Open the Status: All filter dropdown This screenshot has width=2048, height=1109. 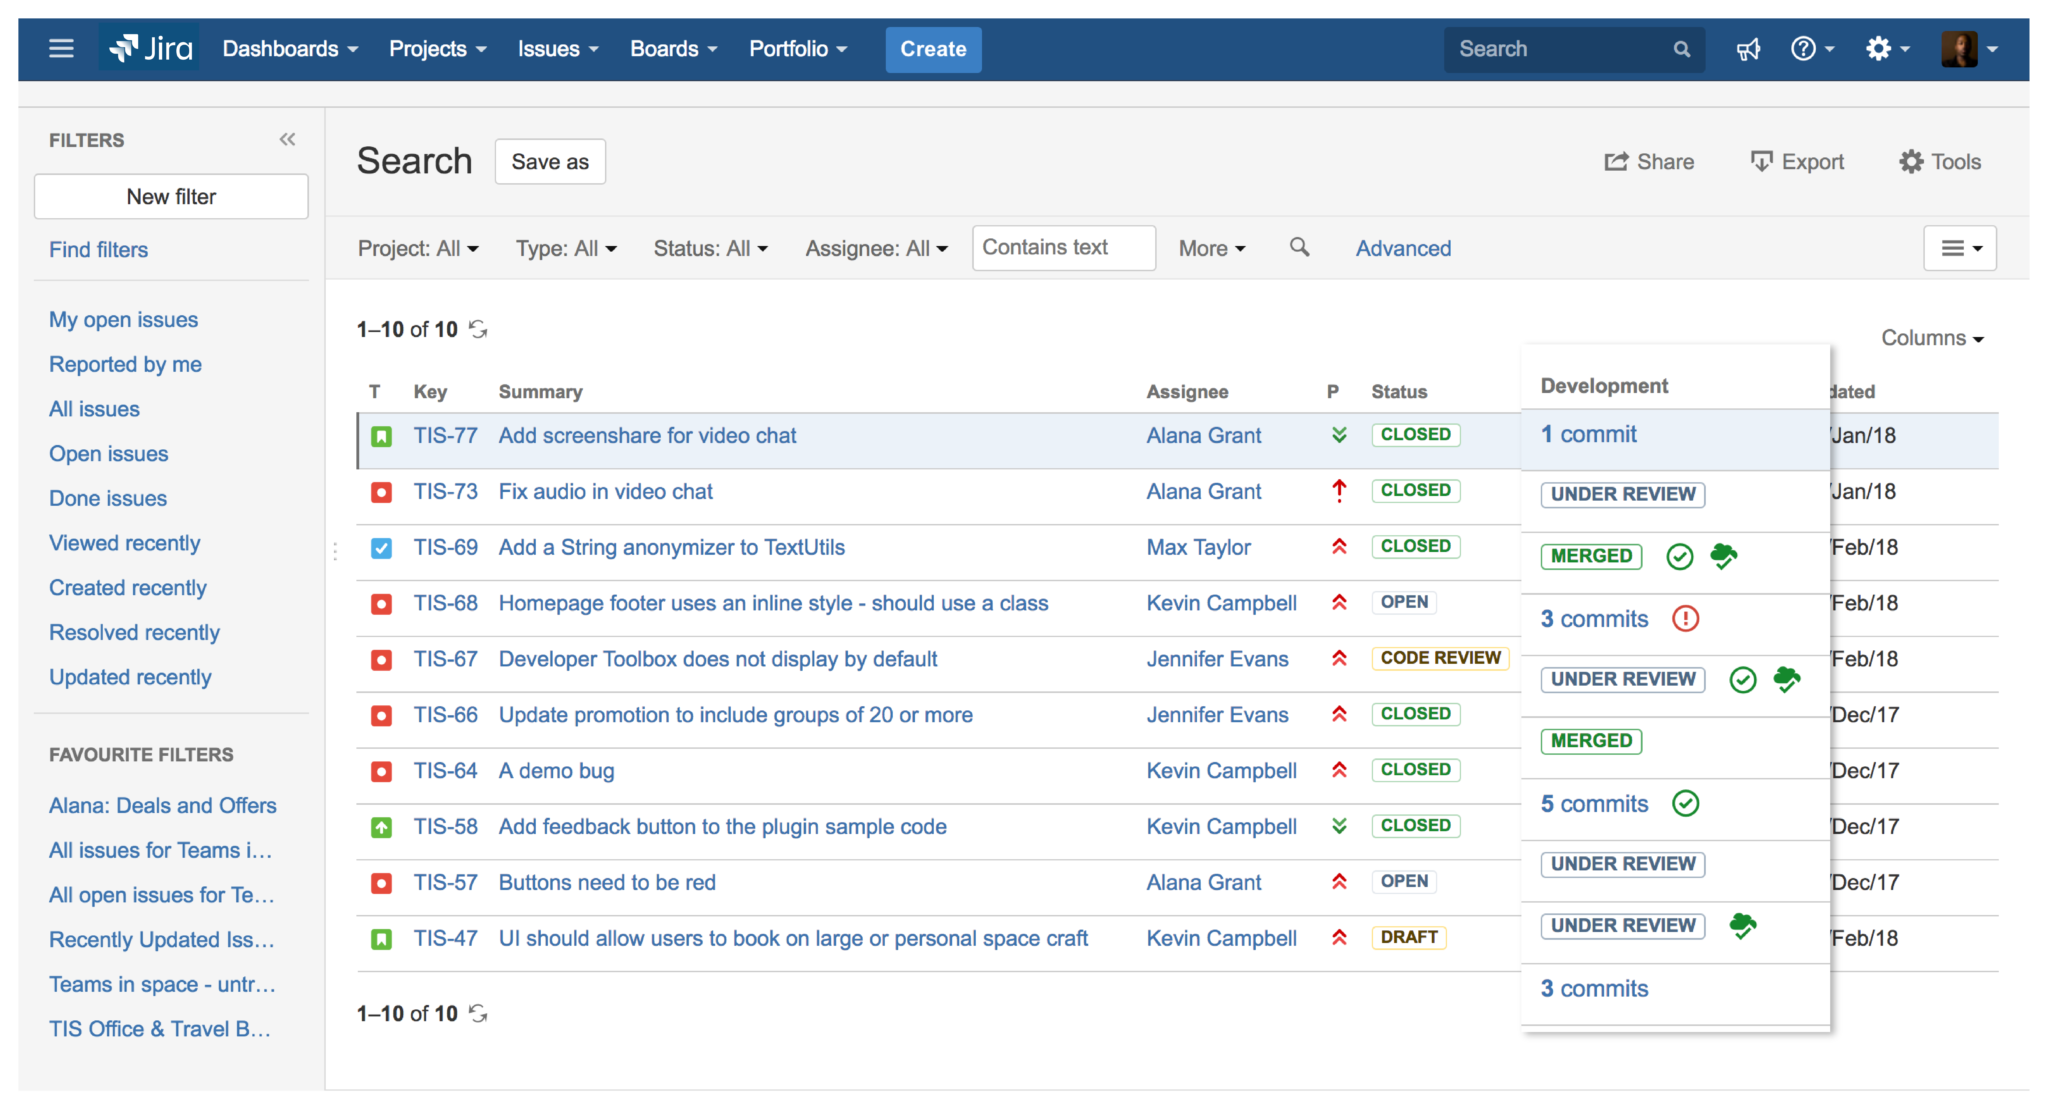pos(710,248)
